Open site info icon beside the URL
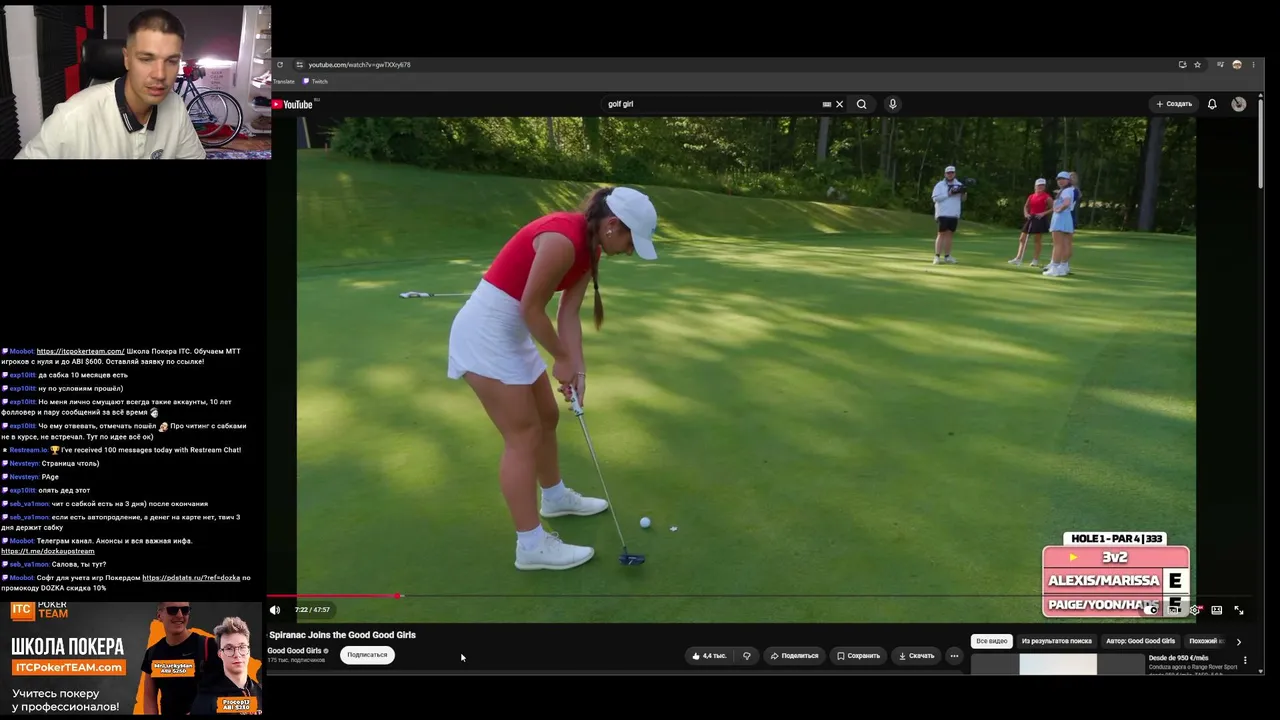The width and height of the screenshot is (1280, 720). (299, 65)
